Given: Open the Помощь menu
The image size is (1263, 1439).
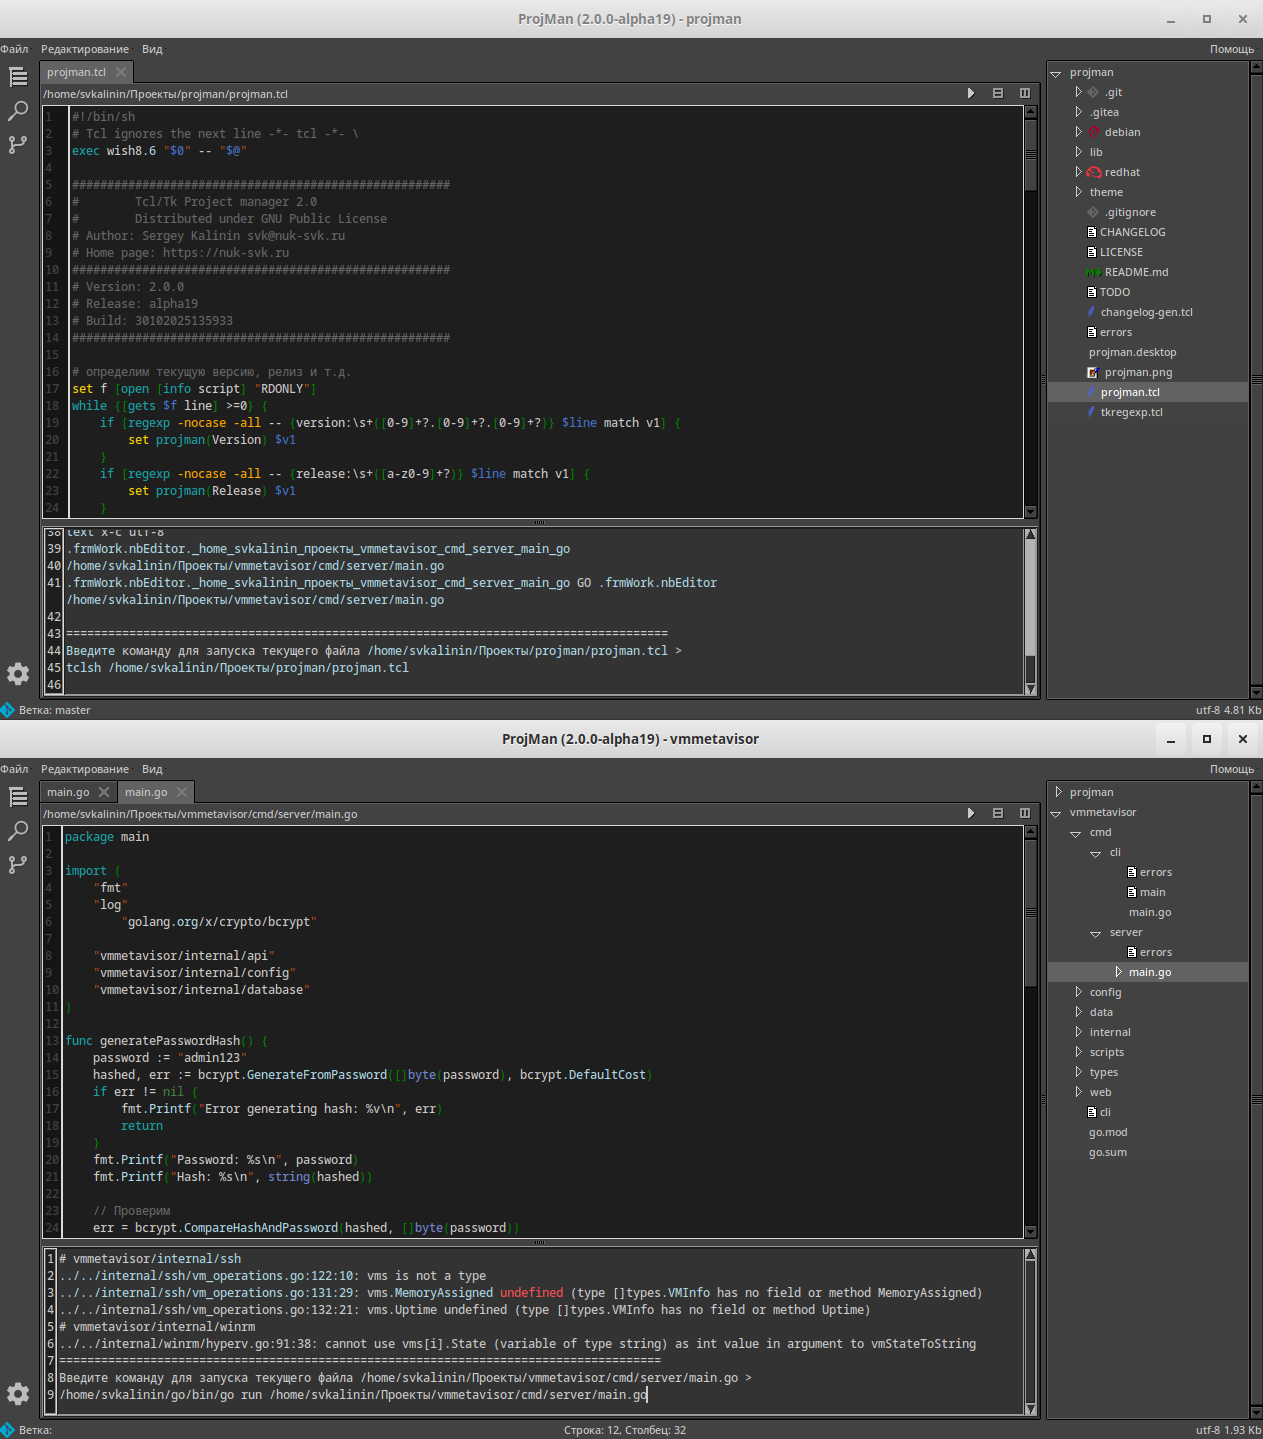Looking at the screenshot, I should [1231, 48].
